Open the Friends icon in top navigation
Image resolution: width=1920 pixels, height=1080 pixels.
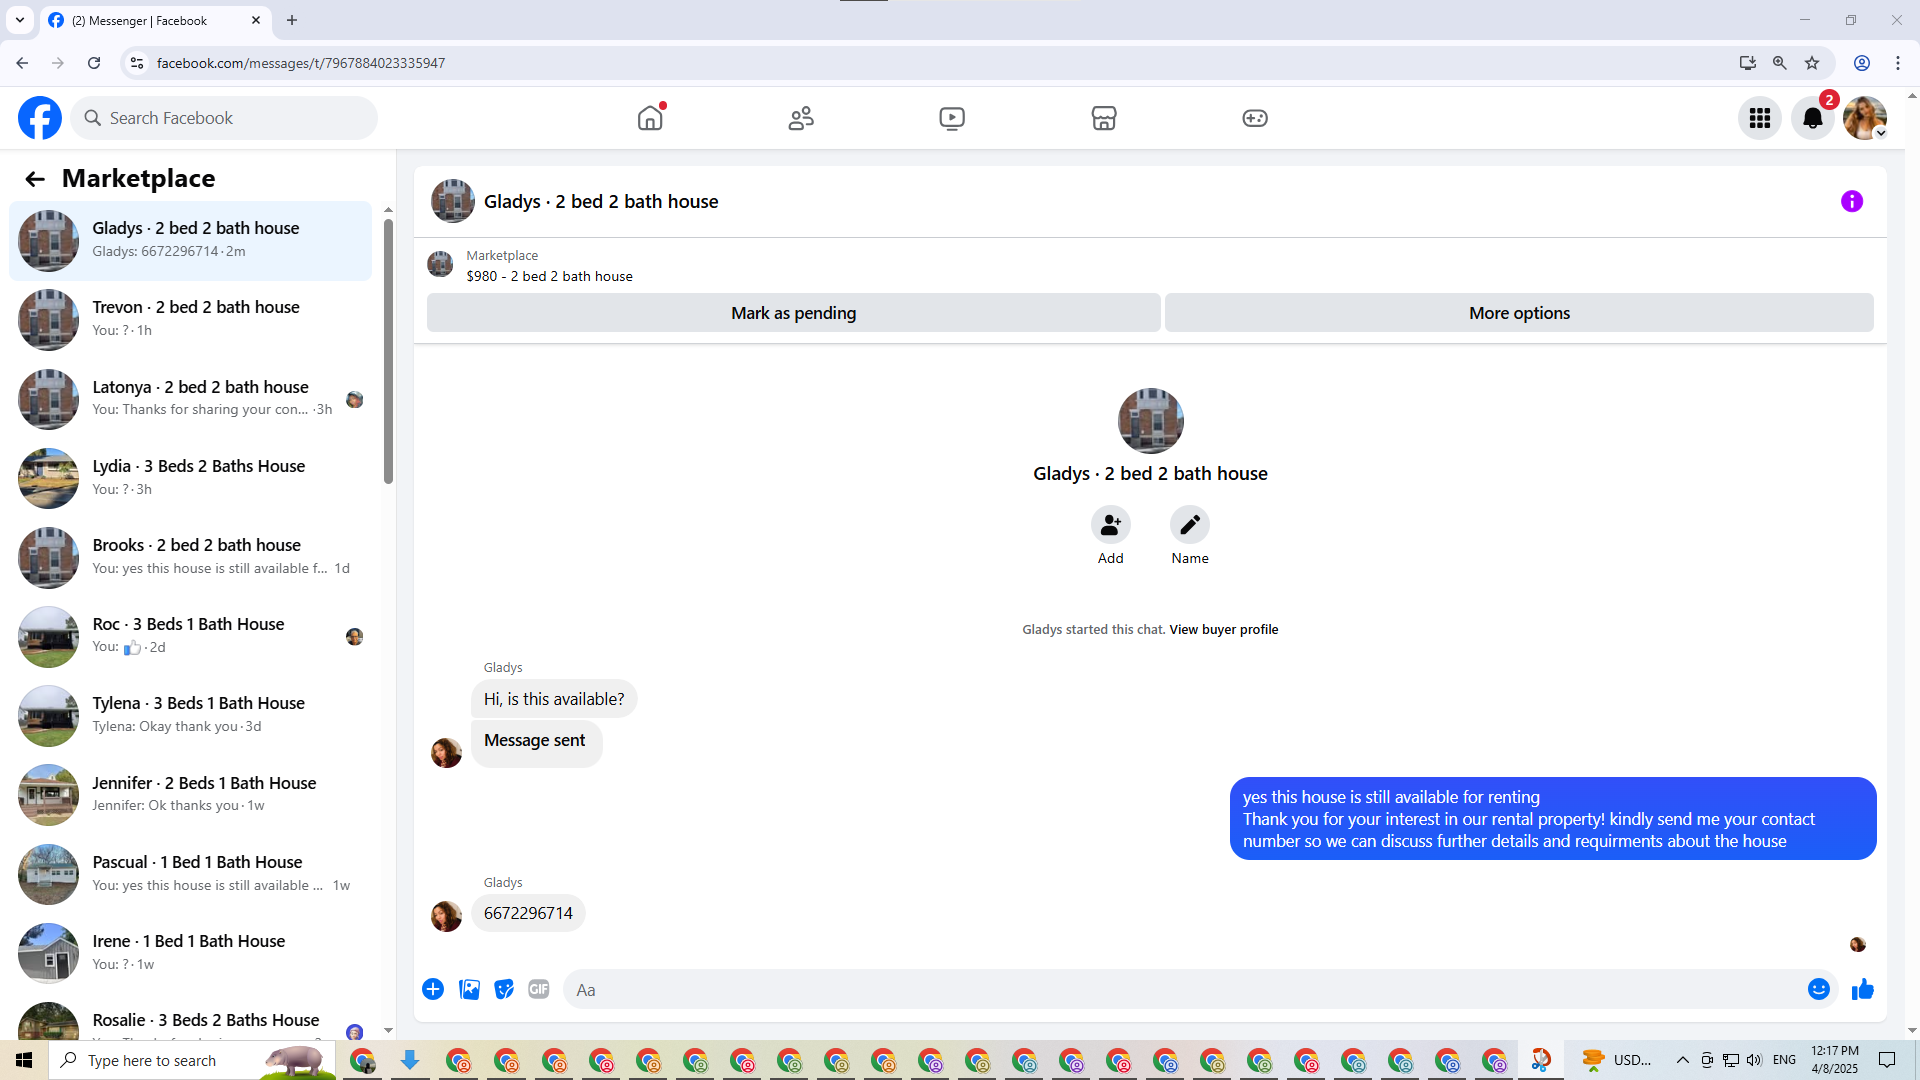coord(801,118)
